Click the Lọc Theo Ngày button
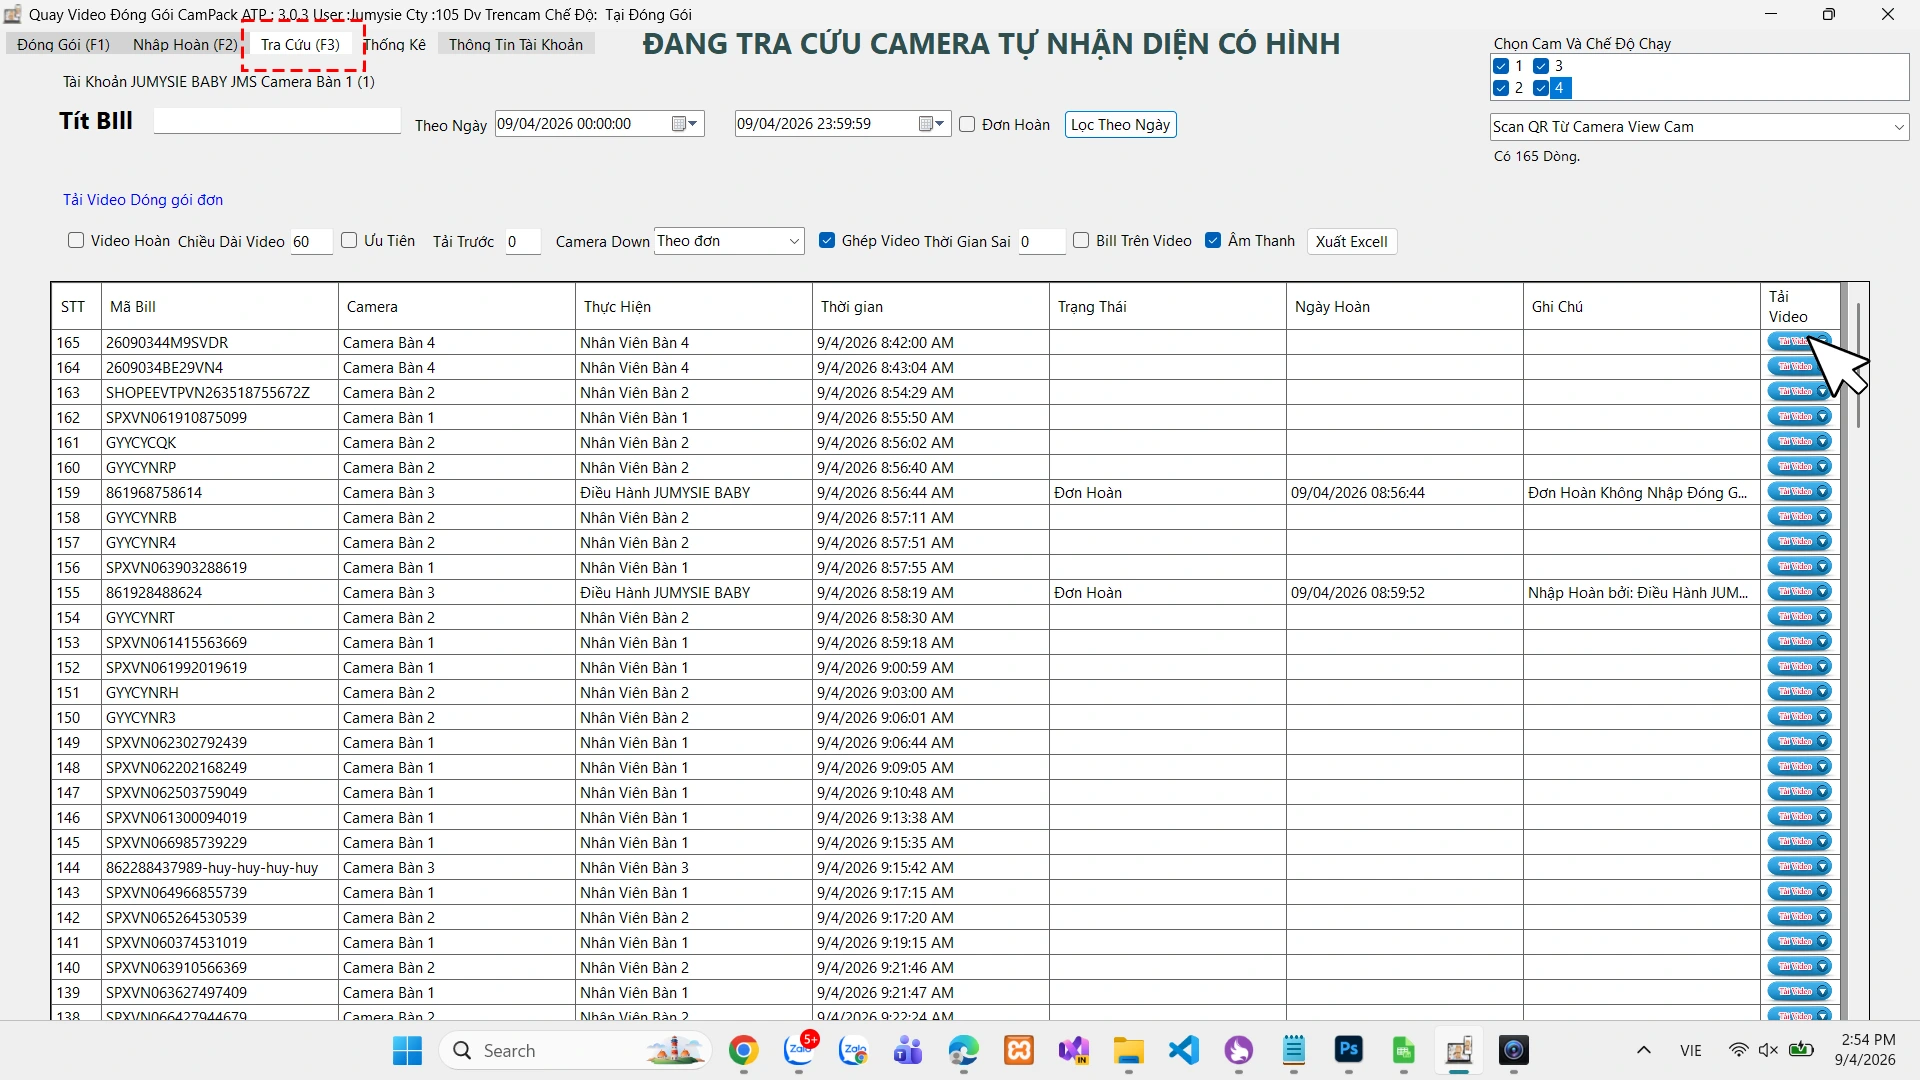 [1120, 125]
